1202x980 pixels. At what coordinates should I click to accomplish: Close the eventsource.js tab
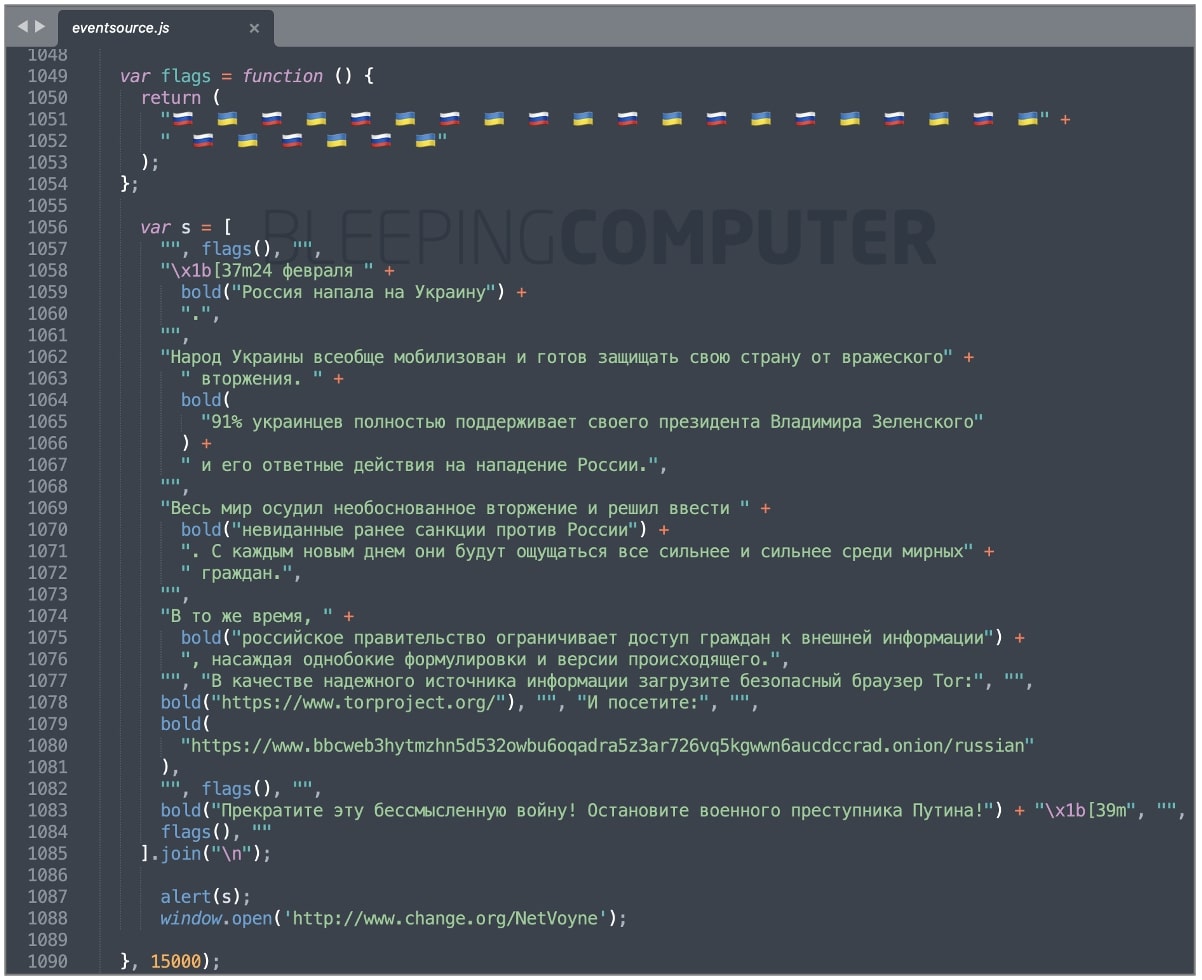click(254, 28)
